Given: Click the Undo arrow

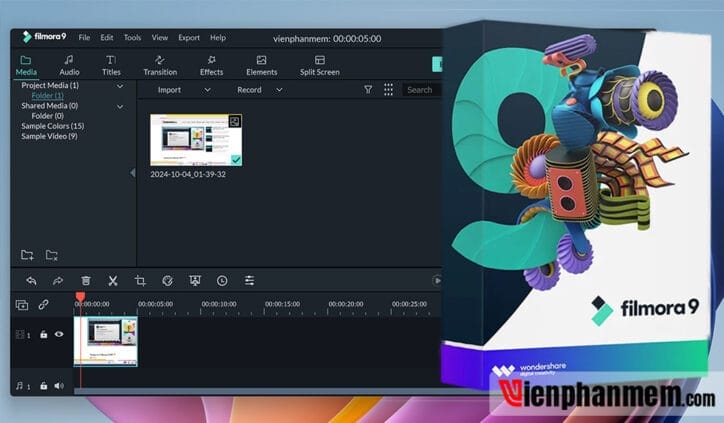Looking at the screenshot, I should (x=31, y=281).
